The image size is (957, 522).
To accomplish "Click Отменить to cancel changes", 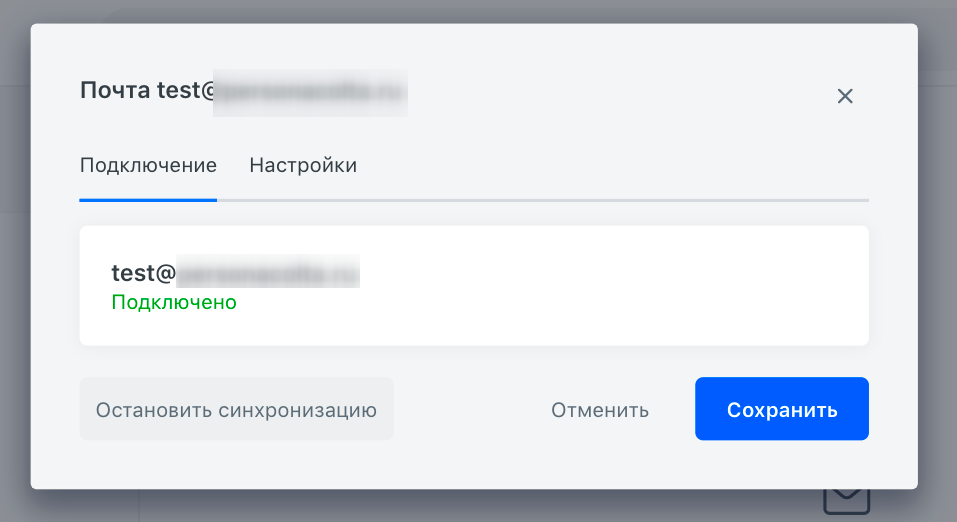I will coord(600,410).
